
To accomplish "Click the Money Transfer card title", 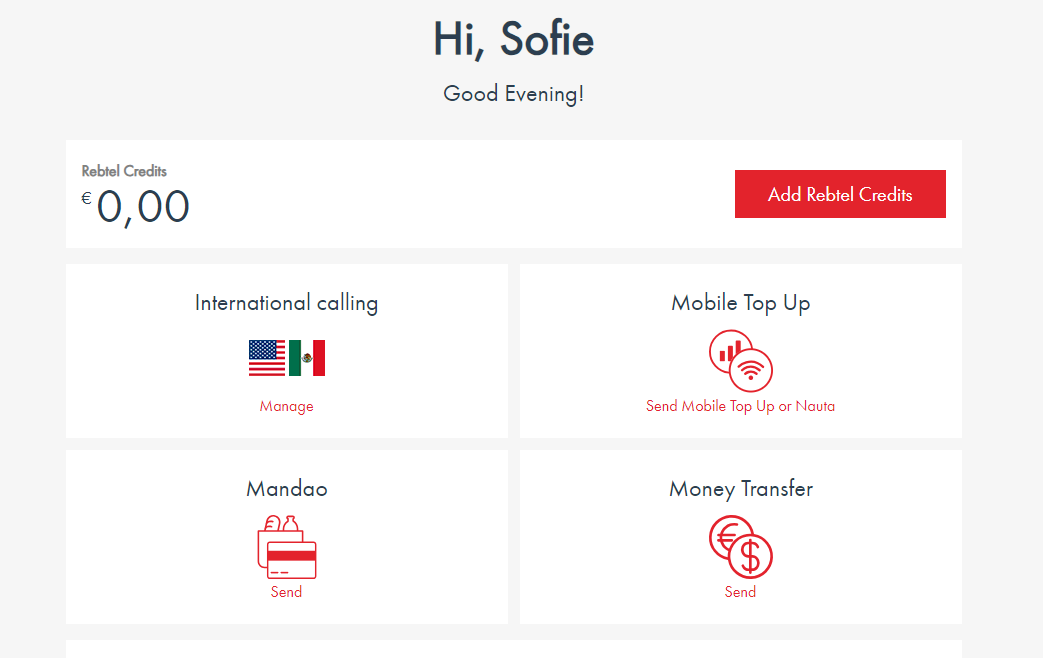I will coord(740,489).
